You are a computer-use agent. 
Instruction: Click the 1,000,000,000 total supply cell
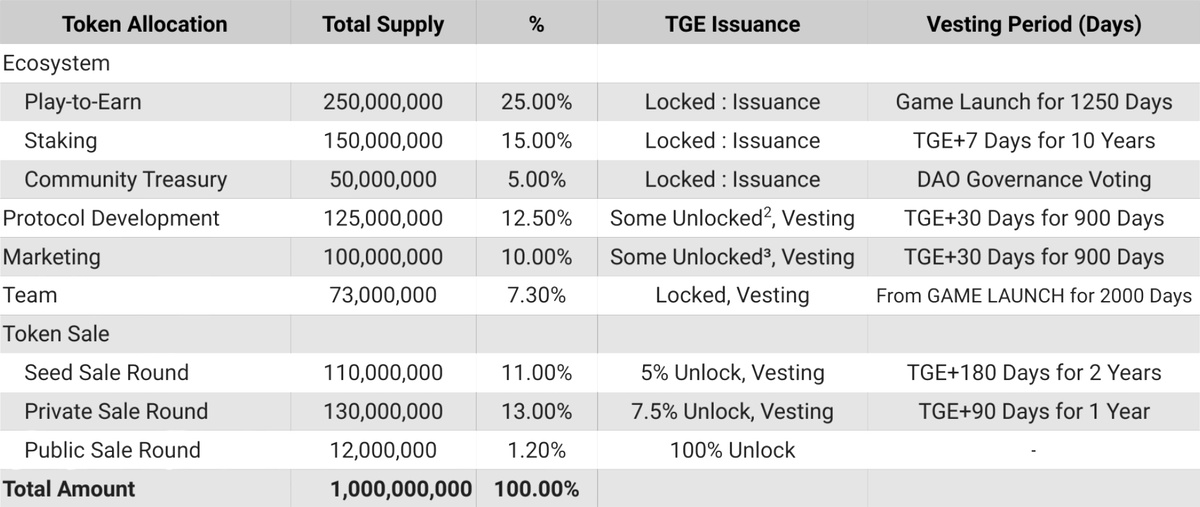tap(400, 489)
